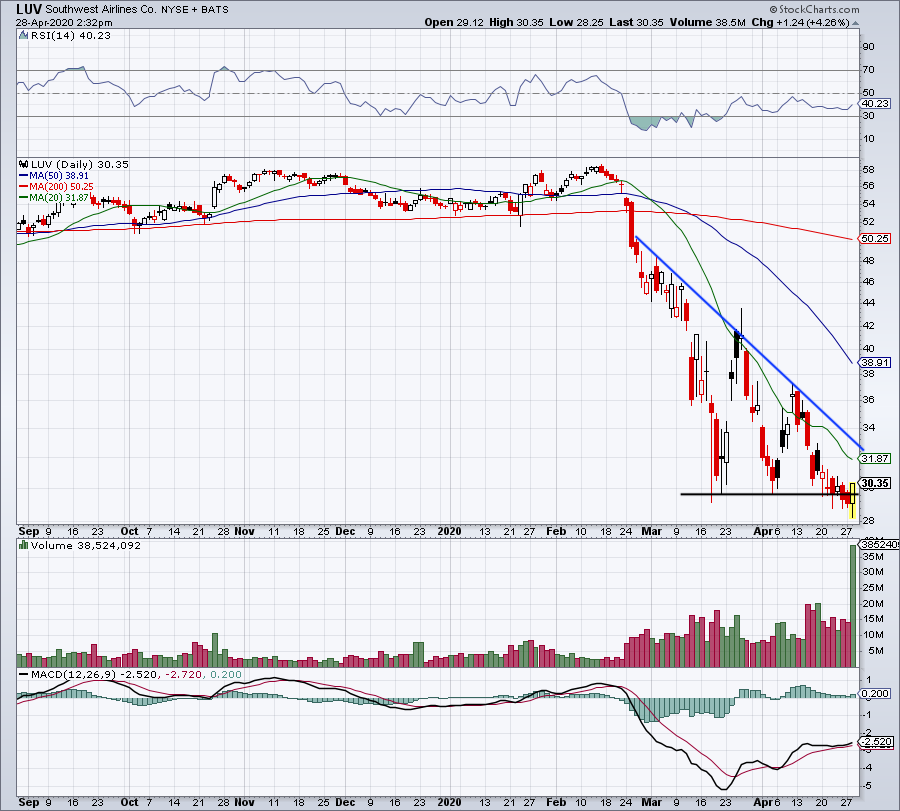Click the tallest green volume bar at far right
The width and height of the screenshot is (900, 811).
point(853,606)
